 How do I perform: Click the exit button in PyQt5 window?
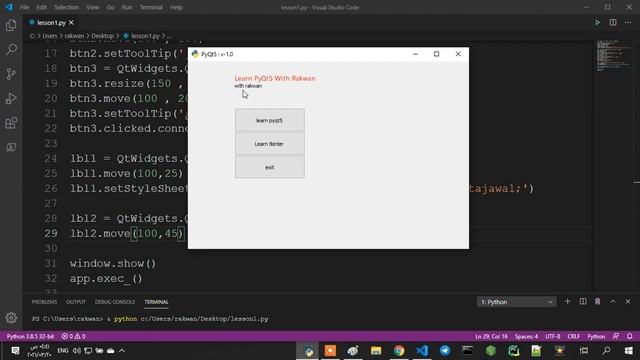click(269, 167)
